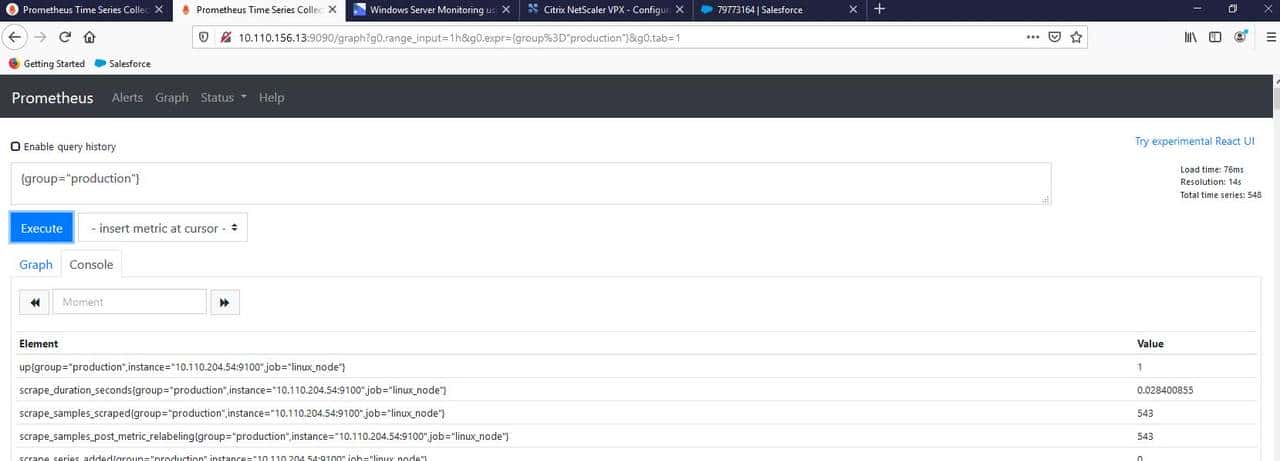Open 'insert metric at cursor' dropdown

pyautogui.click(x=163, y=228)
